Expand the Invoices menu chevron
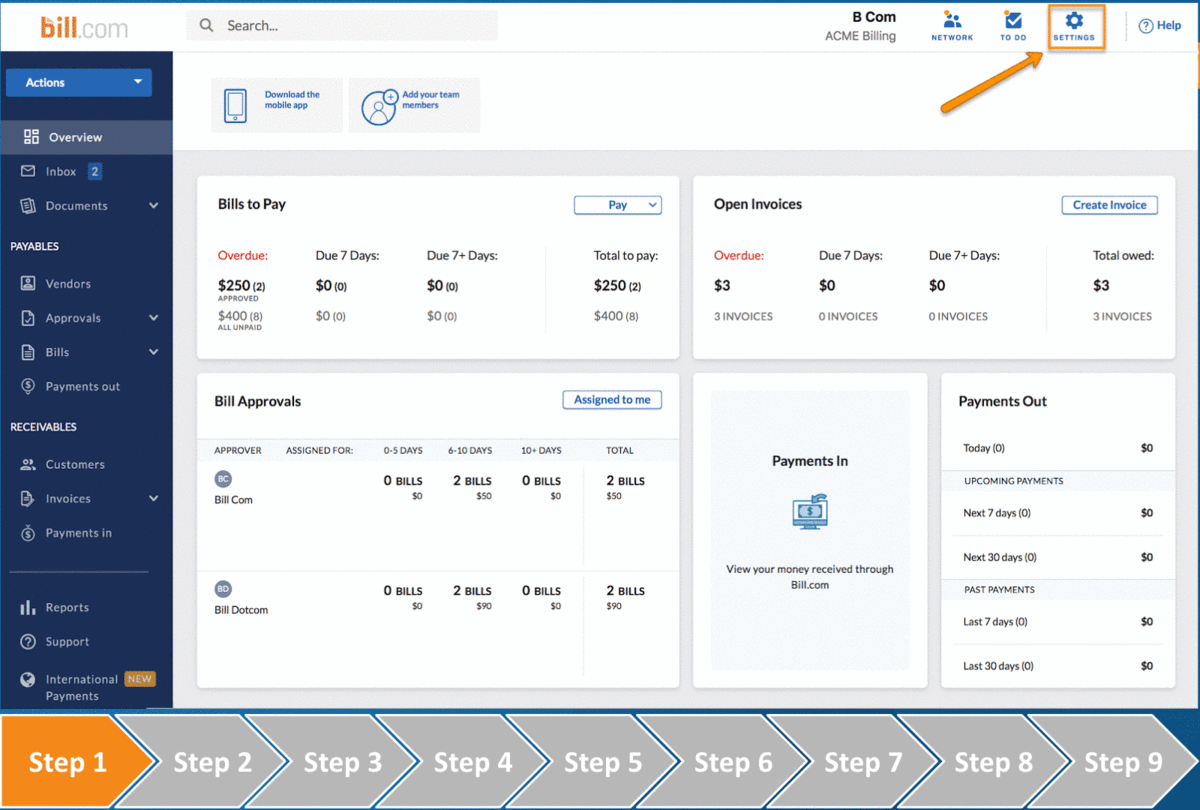1200x810 pixels. point(154,498)
